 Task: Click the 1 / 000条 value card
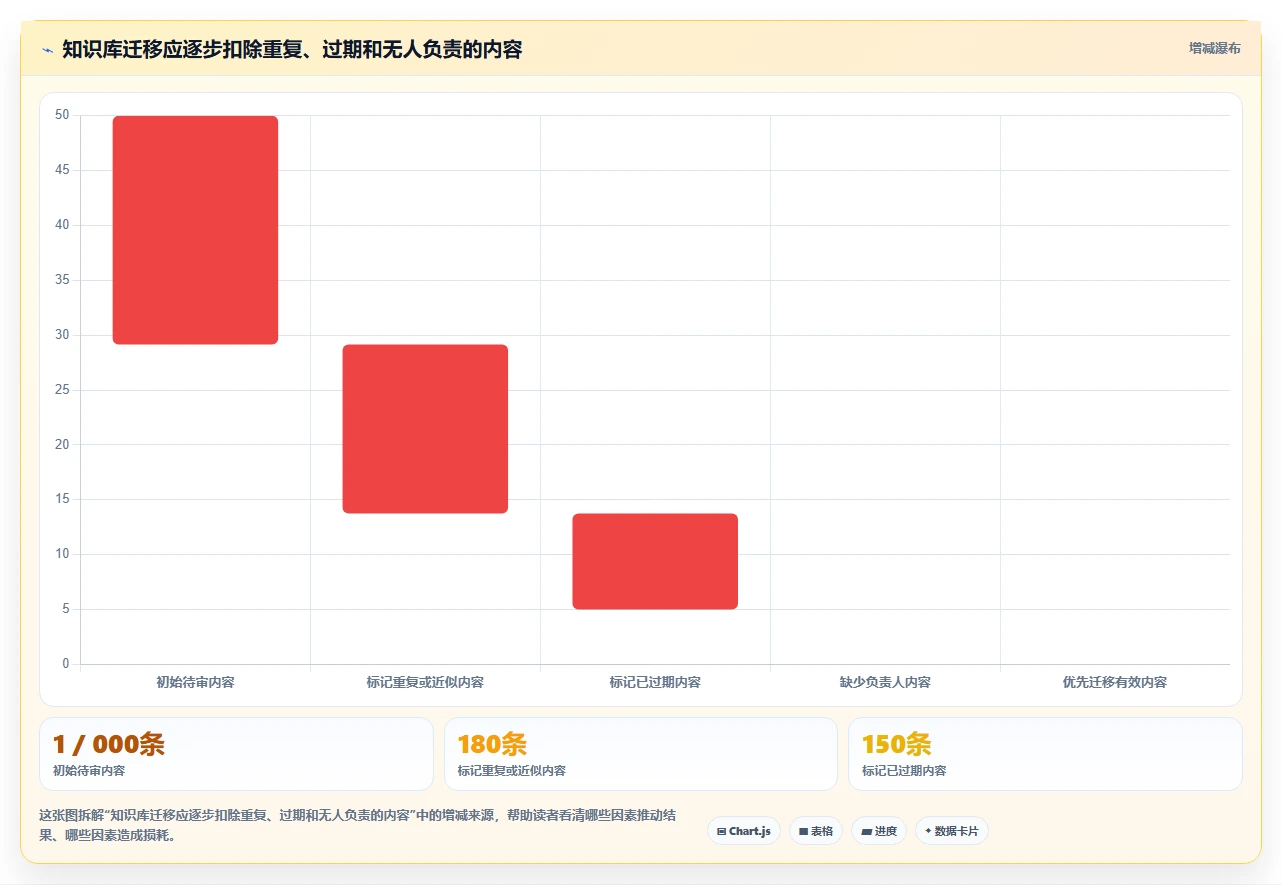[236, 754]
